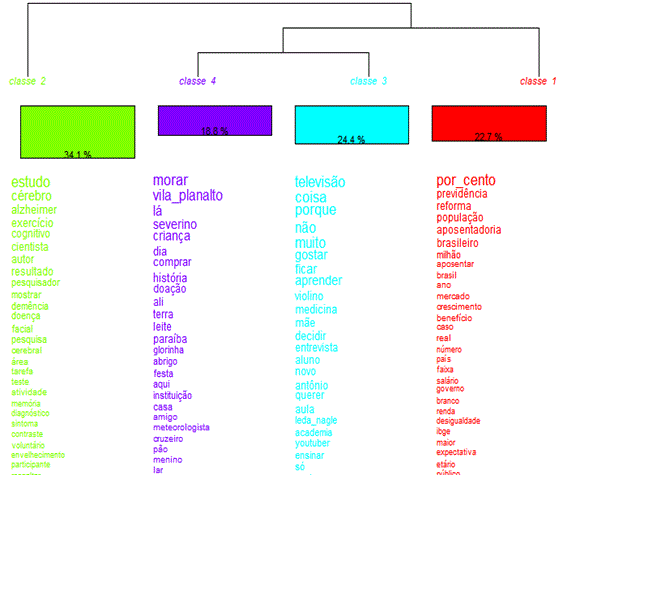Click the word 'por_cento' in red
This screenshot has width=661, height=591.
(x=466, y=181)
